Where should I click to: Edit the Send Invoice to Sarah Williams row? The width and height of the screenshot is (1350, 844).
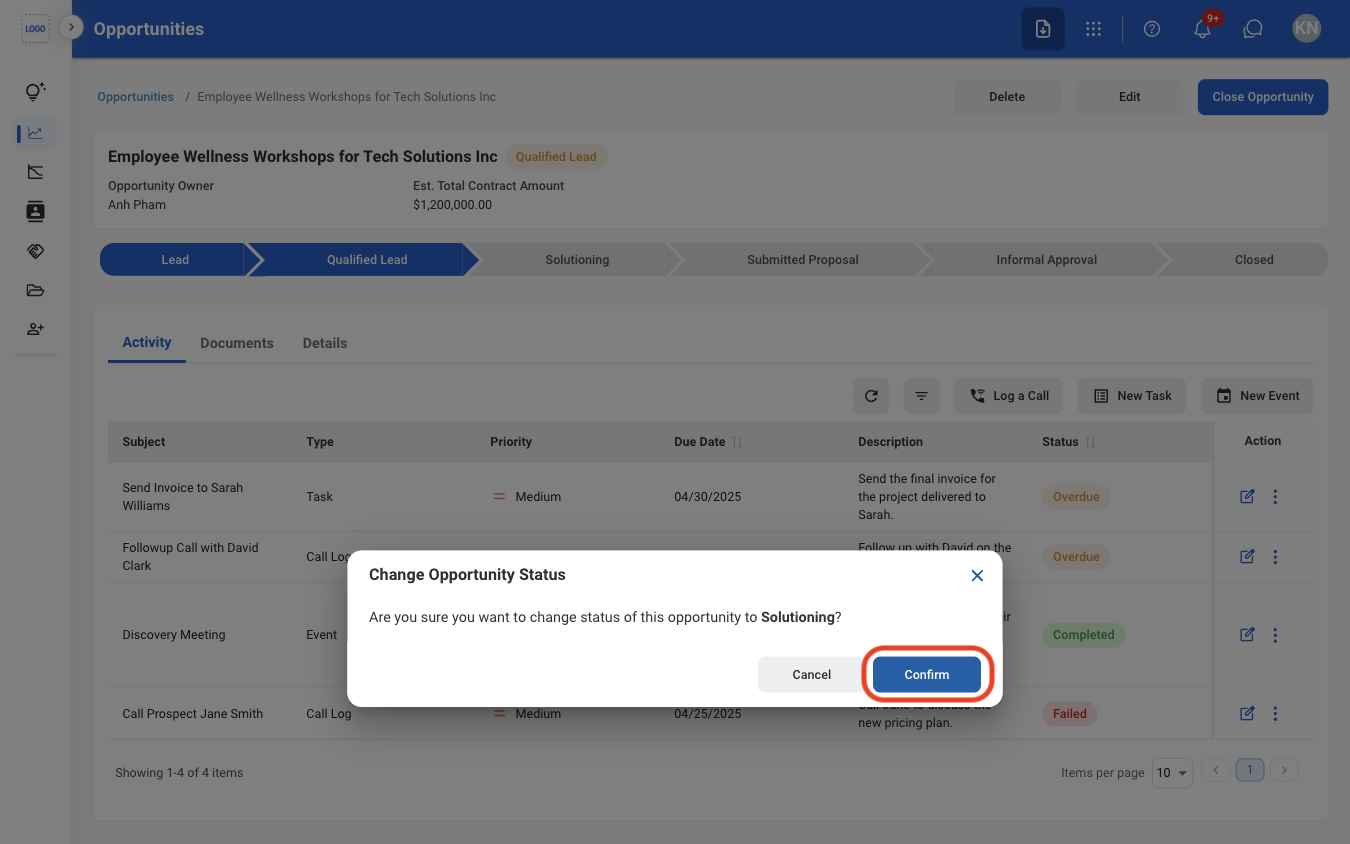click(1247, 497)
